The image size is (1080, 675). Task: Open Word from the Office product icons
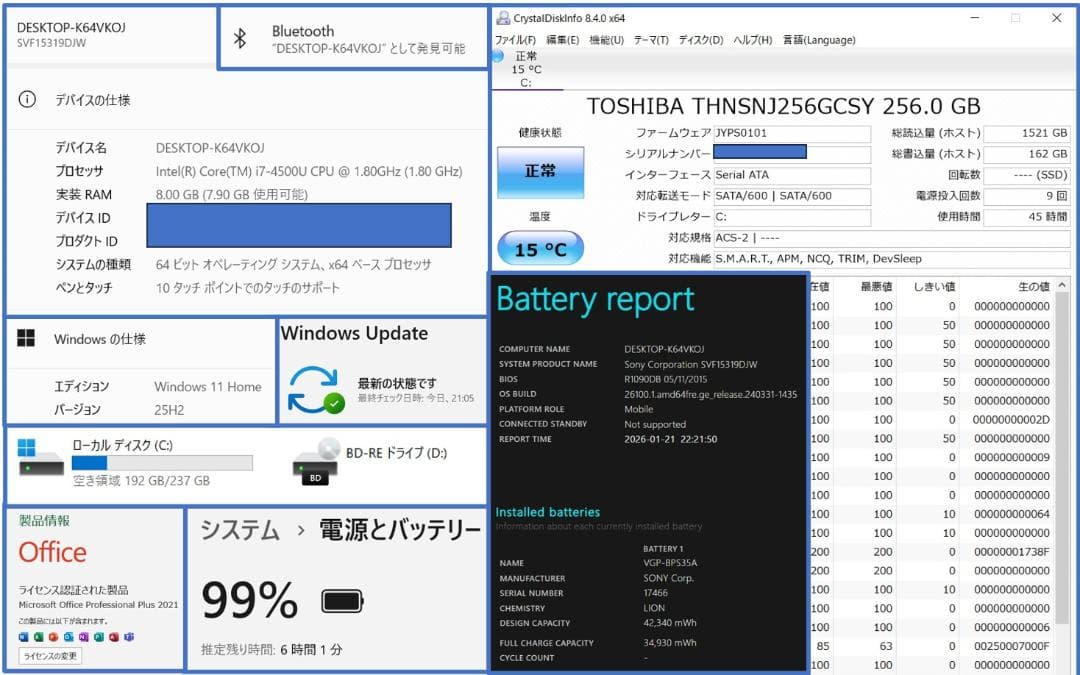click(x=23, y=637)
